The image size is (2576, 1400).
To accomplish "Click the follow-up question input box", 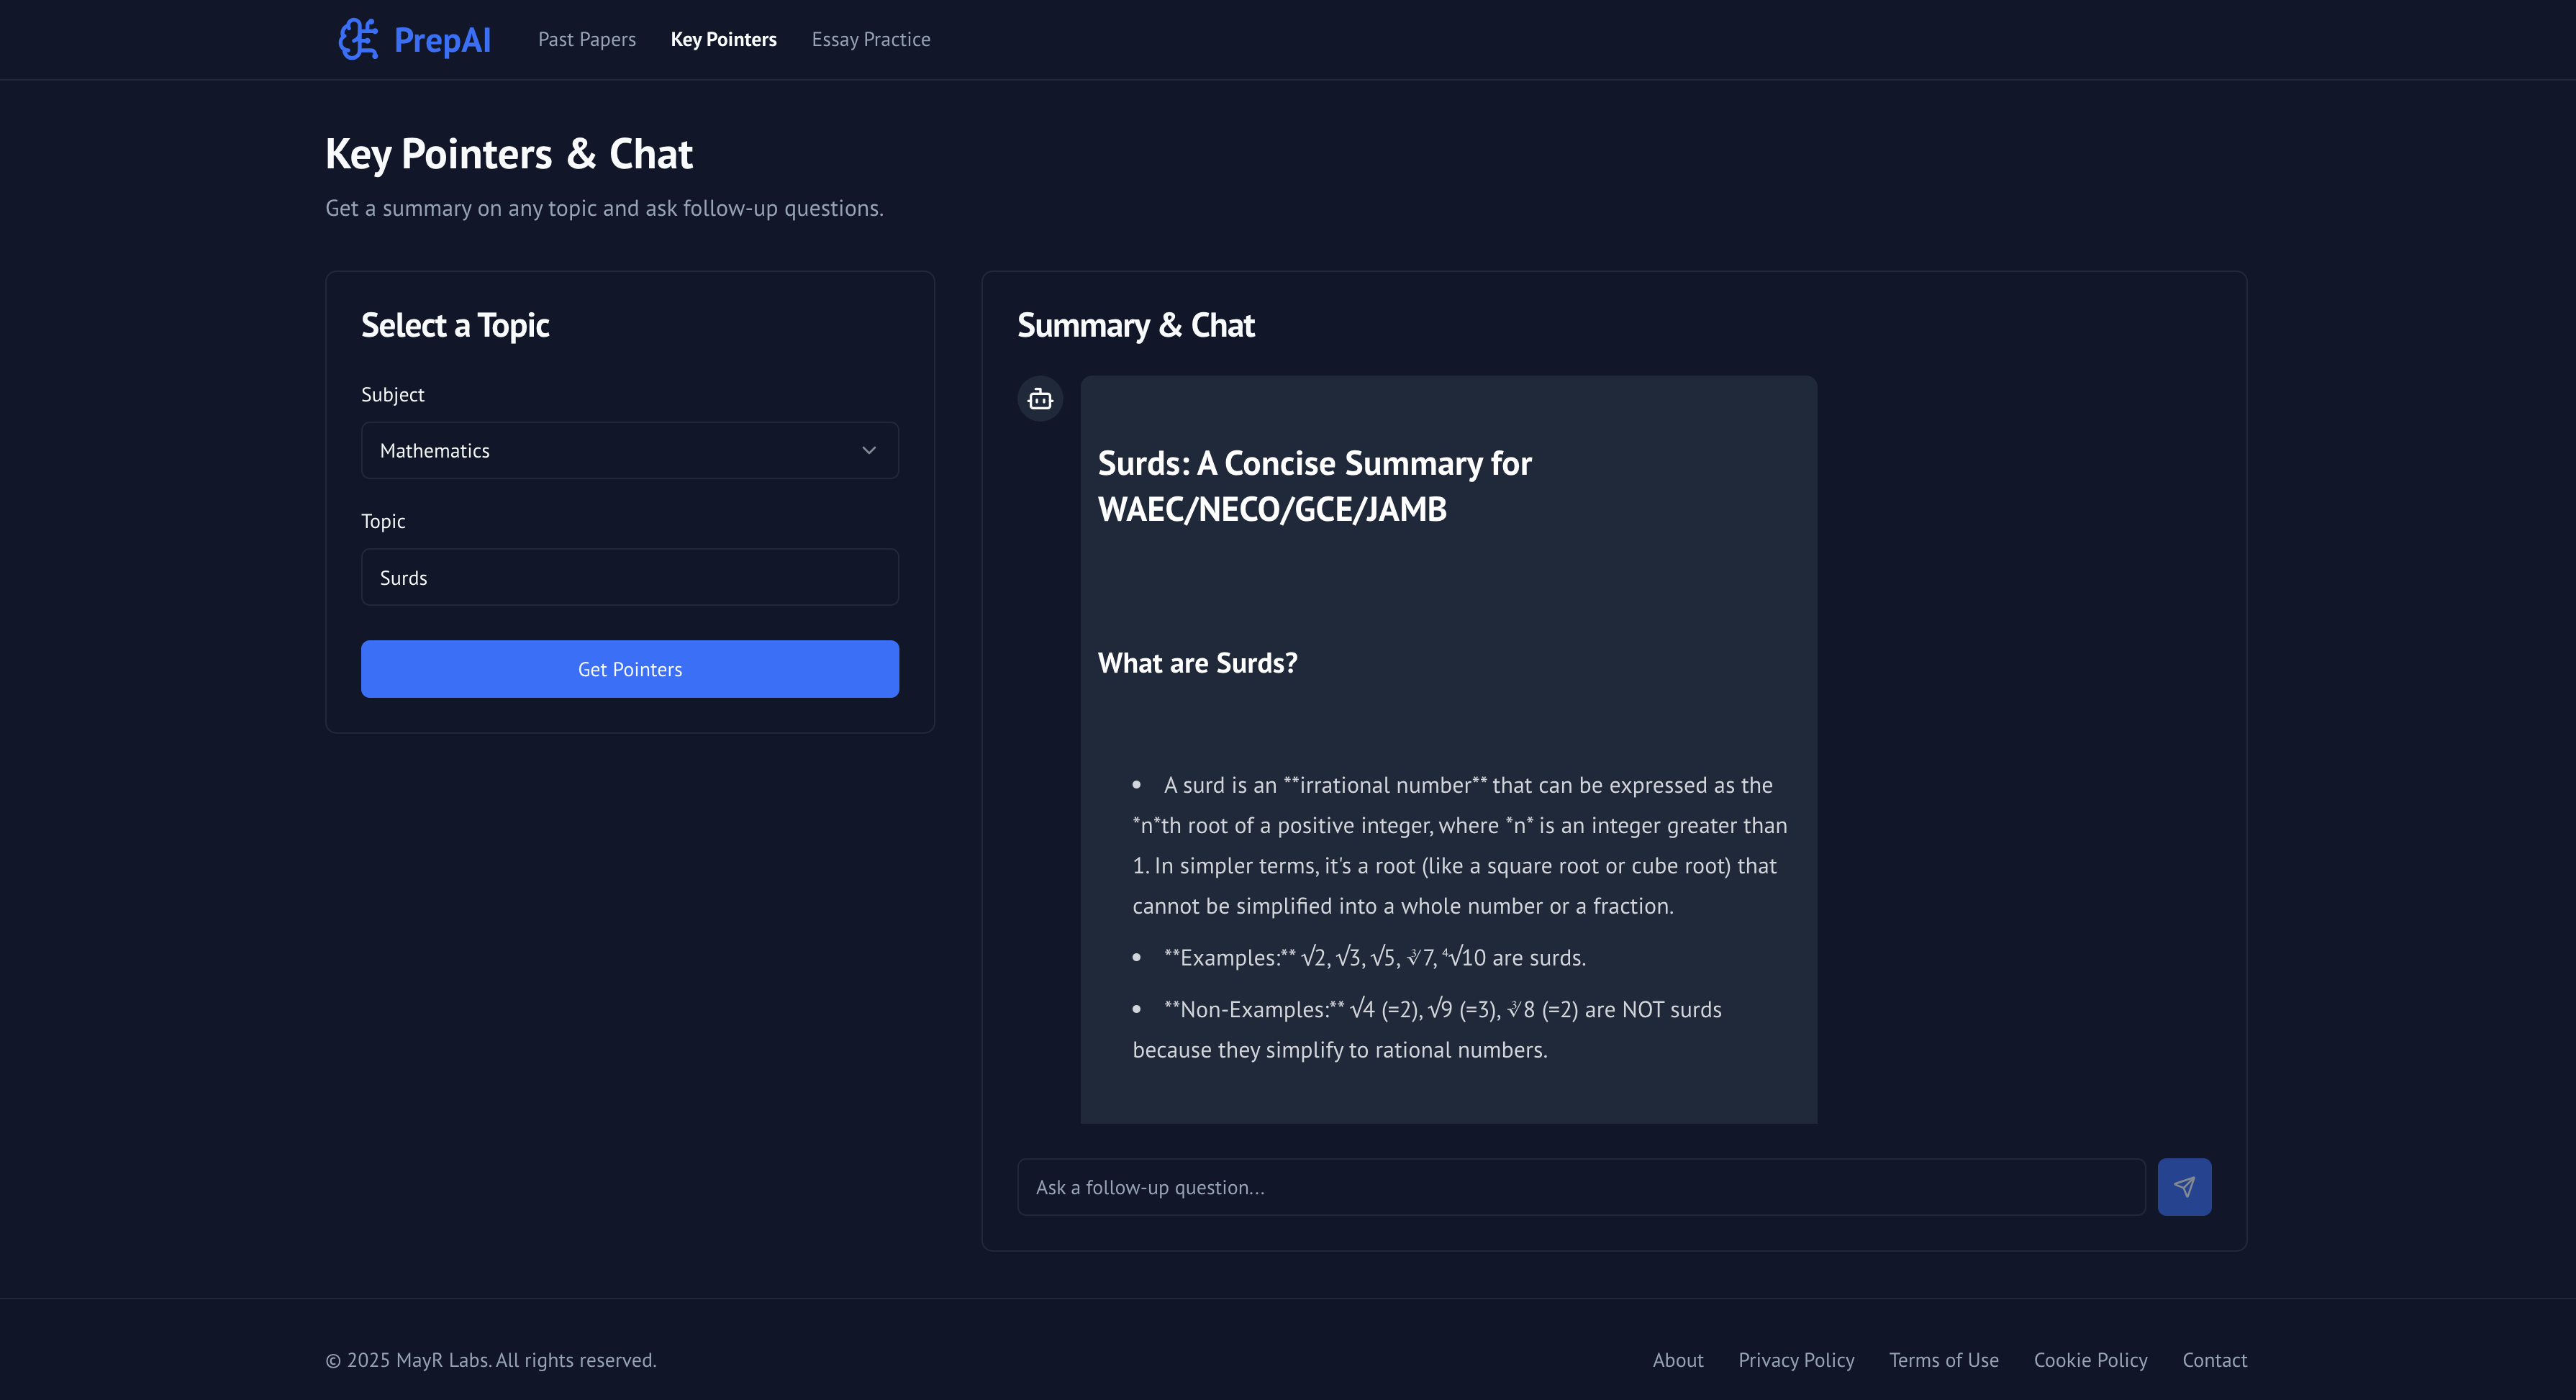I will point(1578,1186).
